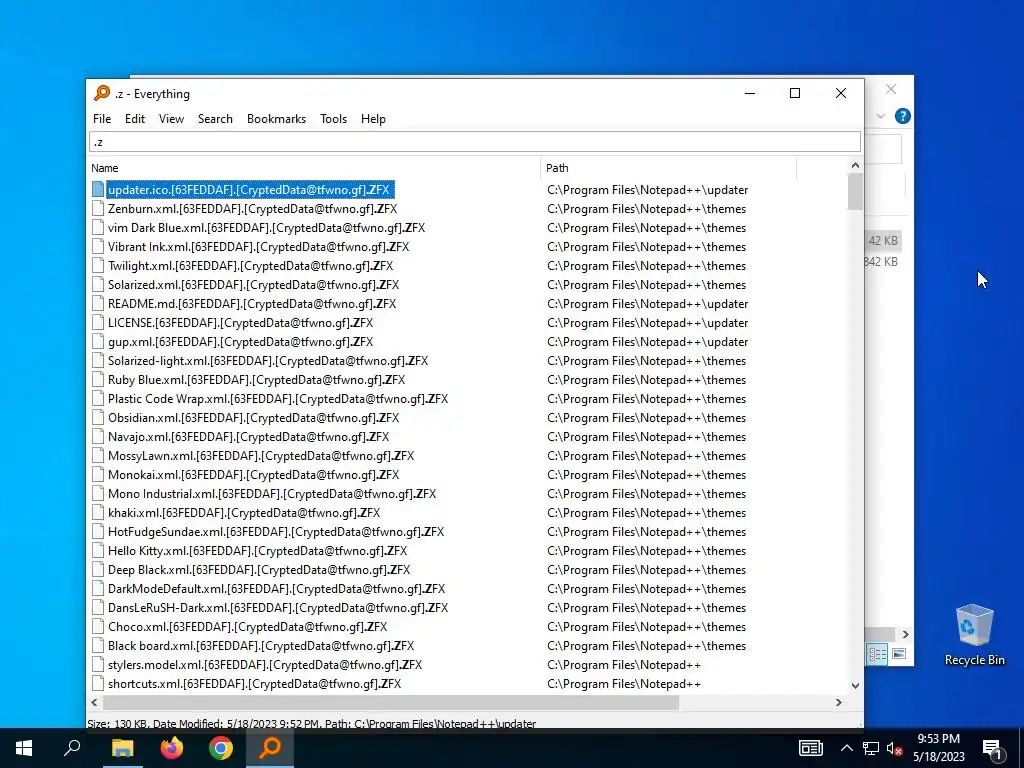Click the vertical scrollbar up arrow
This screenshot has height=768, width=1024.
click(855, 165)
